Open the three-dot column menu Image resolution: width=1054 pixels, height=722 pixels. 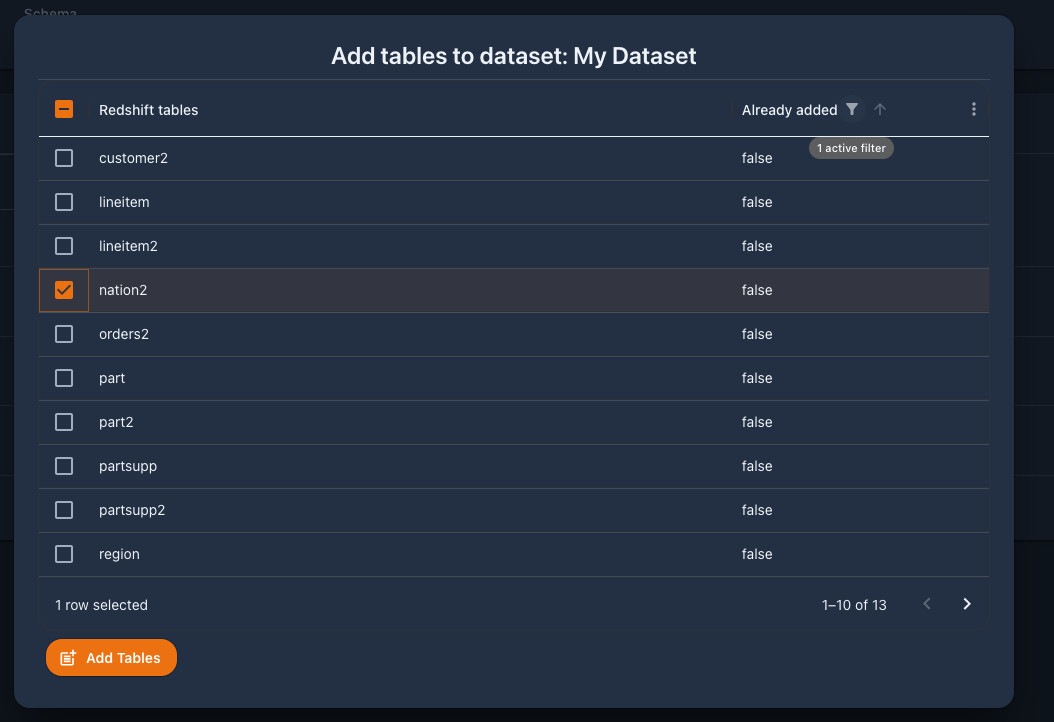click(973, 109)
